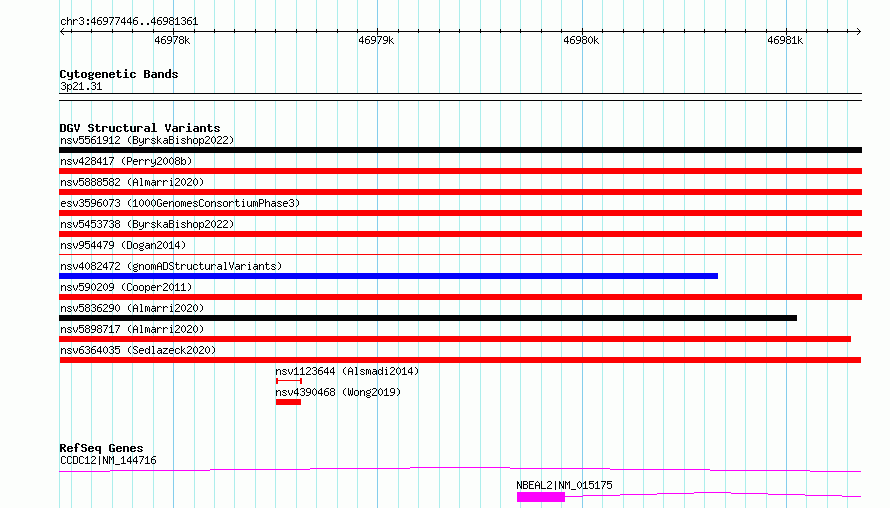Screen dimensions: 890x508
Task: Click label esv3596073 (1000GenomesConsortiumPhase3)
Action: [180, 203]
